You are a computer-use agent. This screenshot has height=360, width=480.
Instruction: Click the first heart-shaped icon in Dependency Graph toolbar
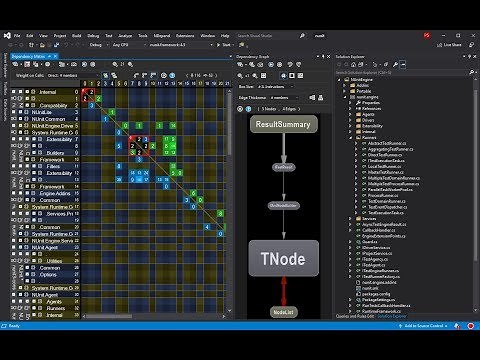click(x=290, y=64)
